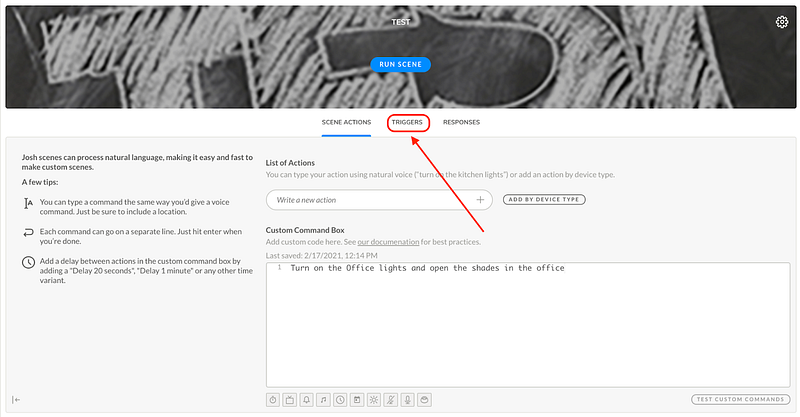Focus the 'Write a new action' field

pos(379,200)
